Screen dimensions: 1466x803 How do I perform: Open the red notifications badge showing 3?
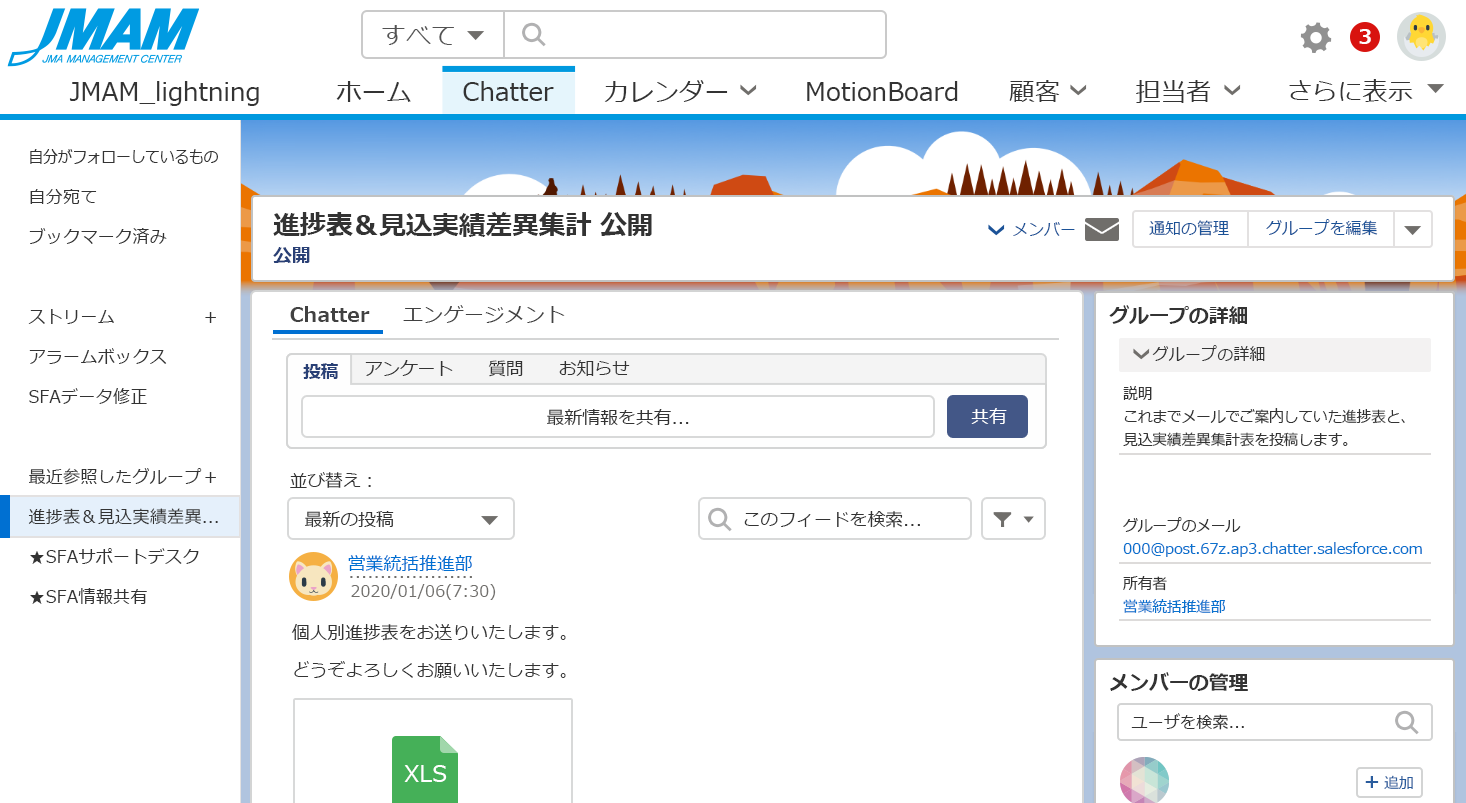point(1364,38)
